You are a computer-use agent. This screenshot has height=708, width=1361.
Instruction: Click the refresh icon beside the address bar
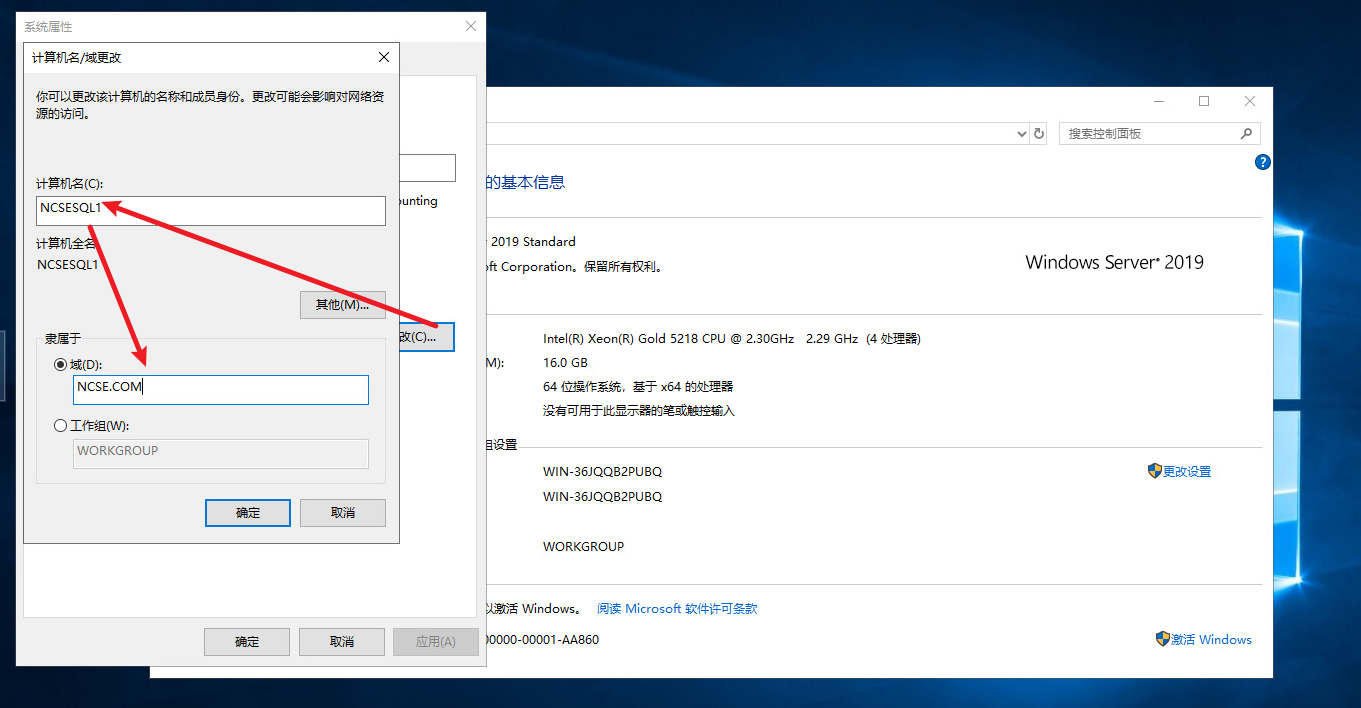click(x=1039, y=134)
